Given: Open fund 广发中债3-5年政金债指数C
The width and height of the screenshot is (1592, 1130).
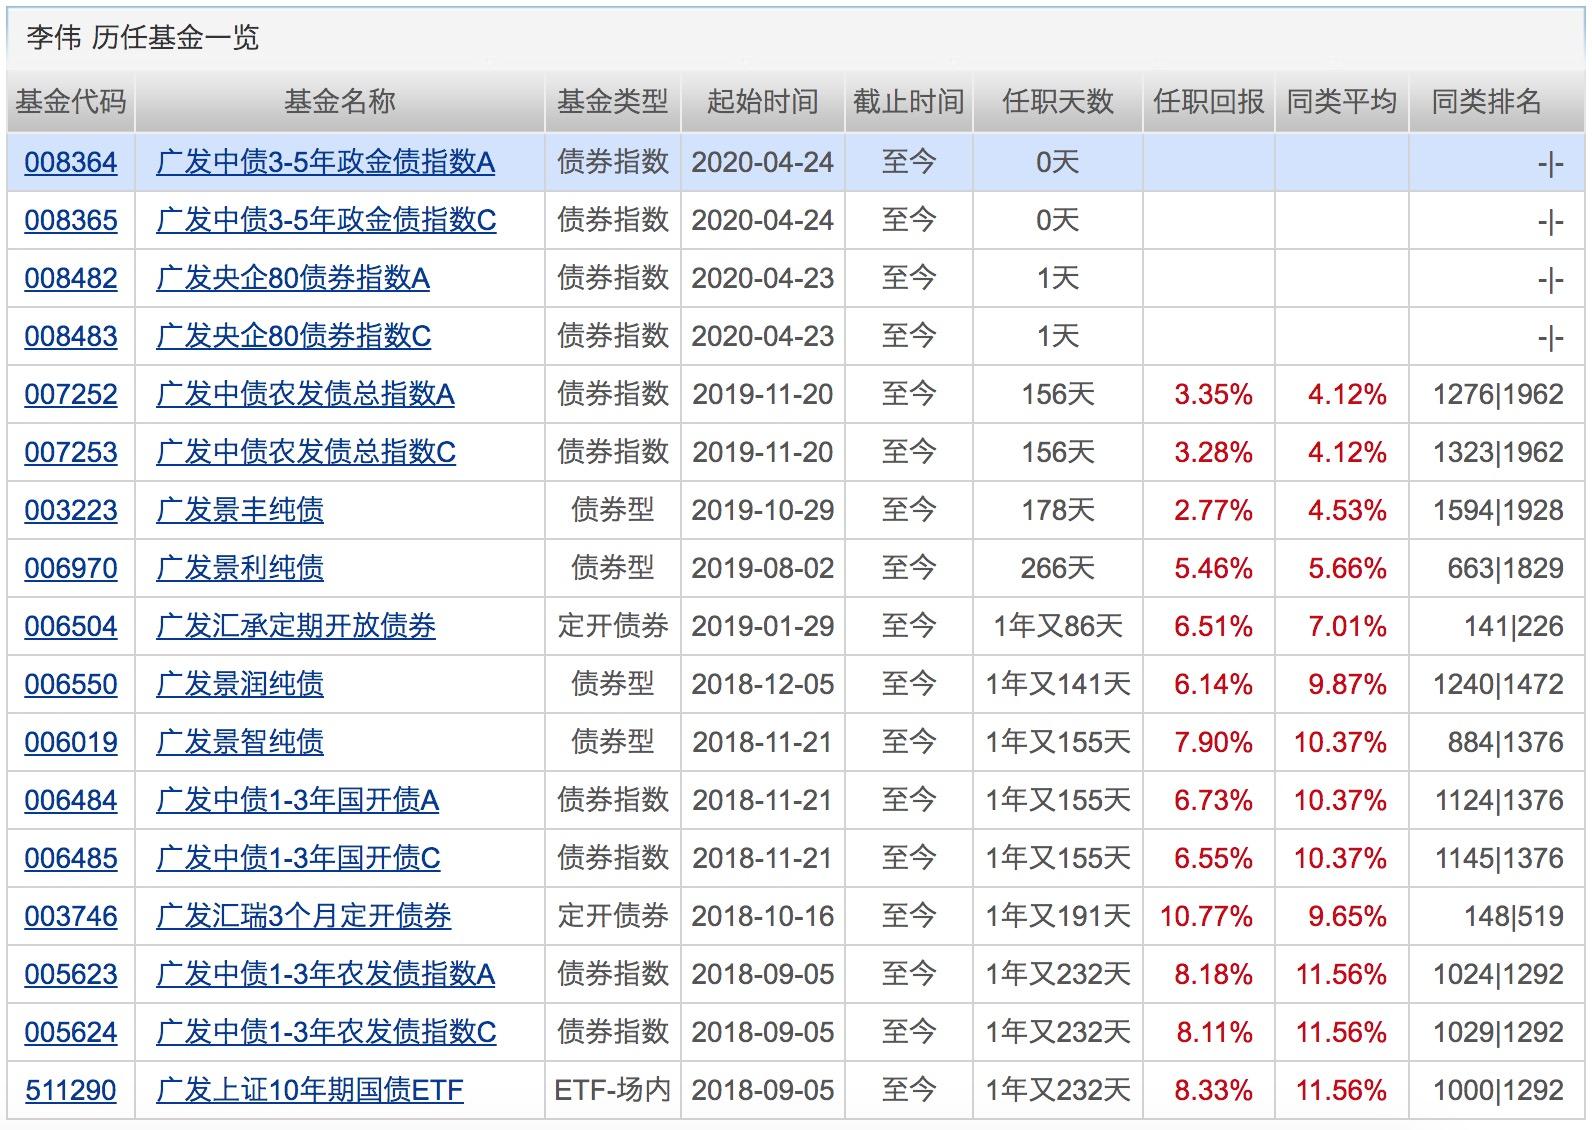Looking at the screenshot, I should click(x=326, y=220).
